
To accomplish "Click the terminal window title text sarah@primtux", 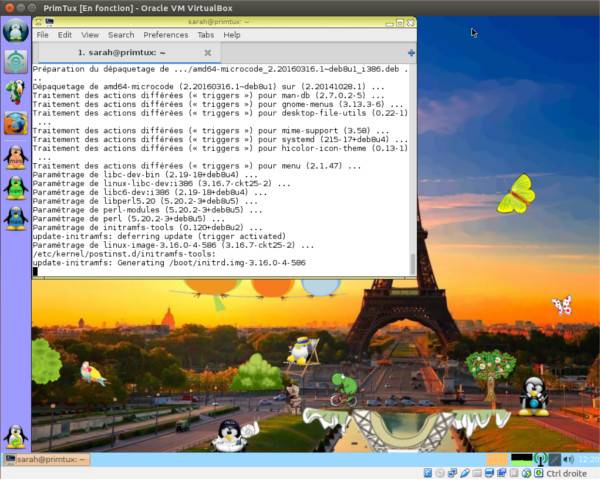I will click(218, 22).
